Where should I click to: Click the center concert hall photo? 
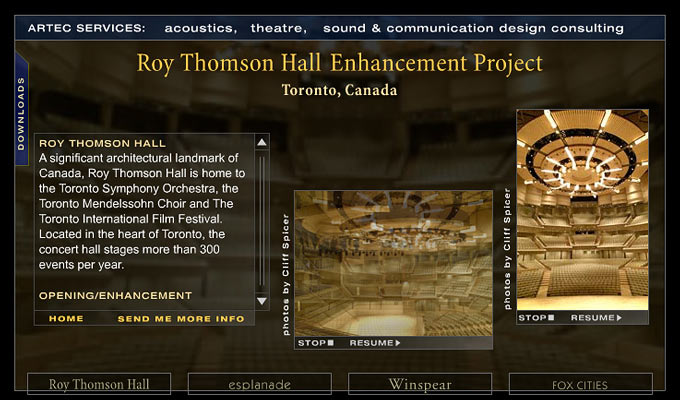pyautogui.click(x=393, y=263)
